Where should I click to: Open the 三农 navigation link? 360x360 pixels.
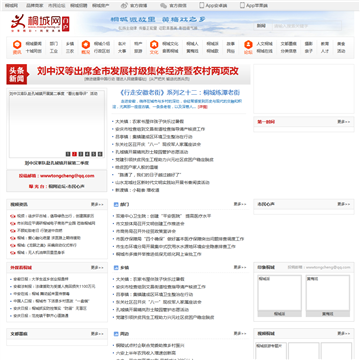tap(70, 51)
